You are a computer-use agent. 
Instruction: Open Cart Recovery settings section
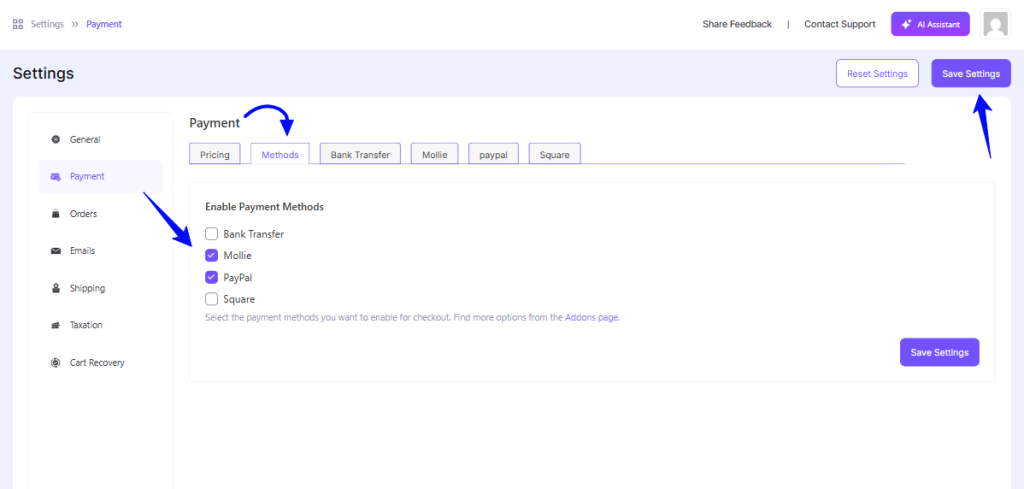point(101,362)
